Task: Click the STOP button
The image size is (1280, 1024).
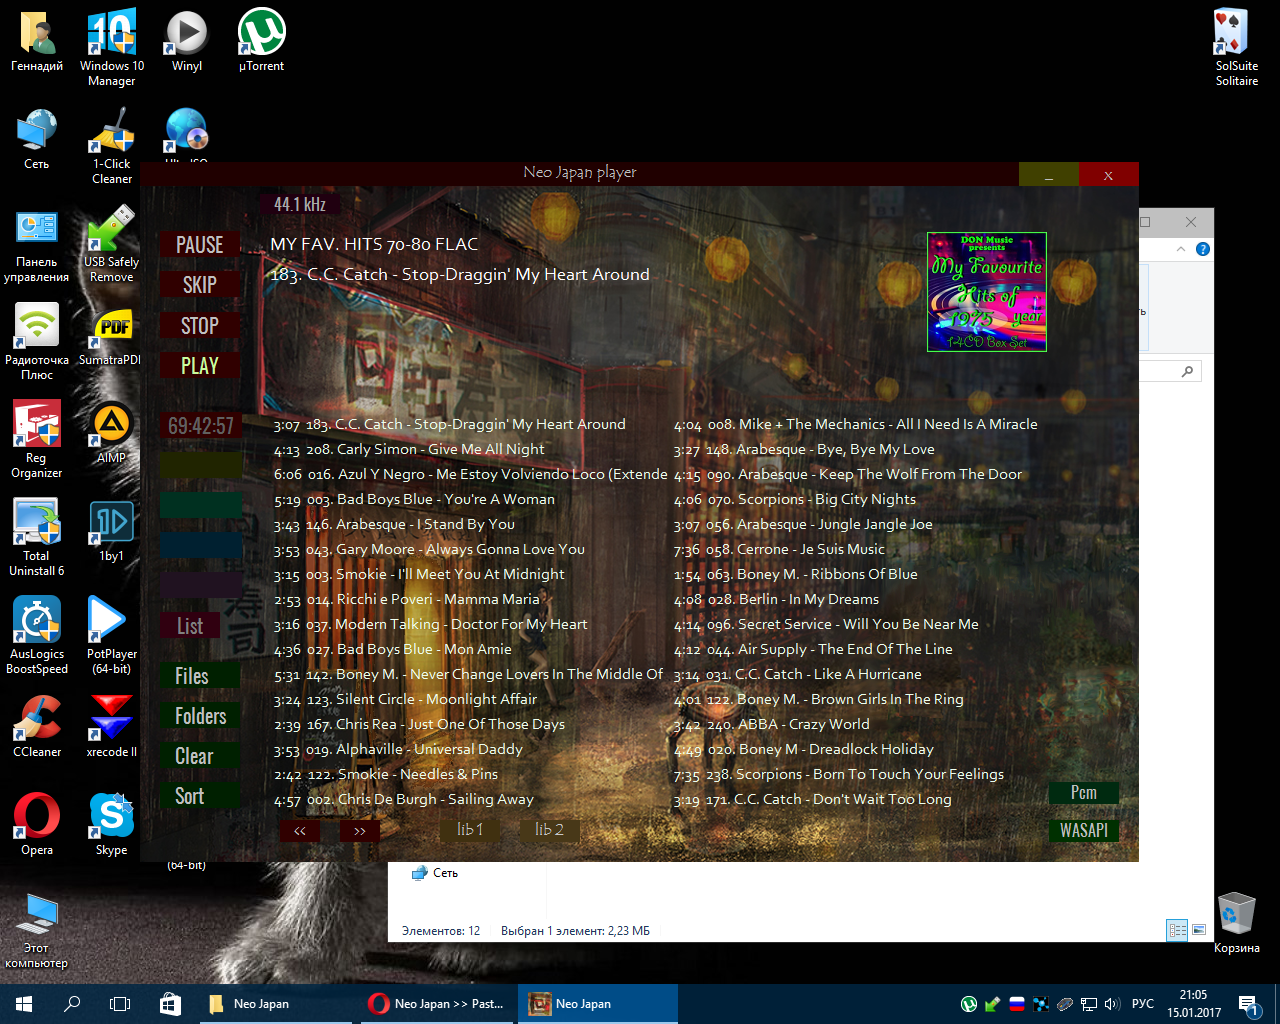Action: coord(200,325)
